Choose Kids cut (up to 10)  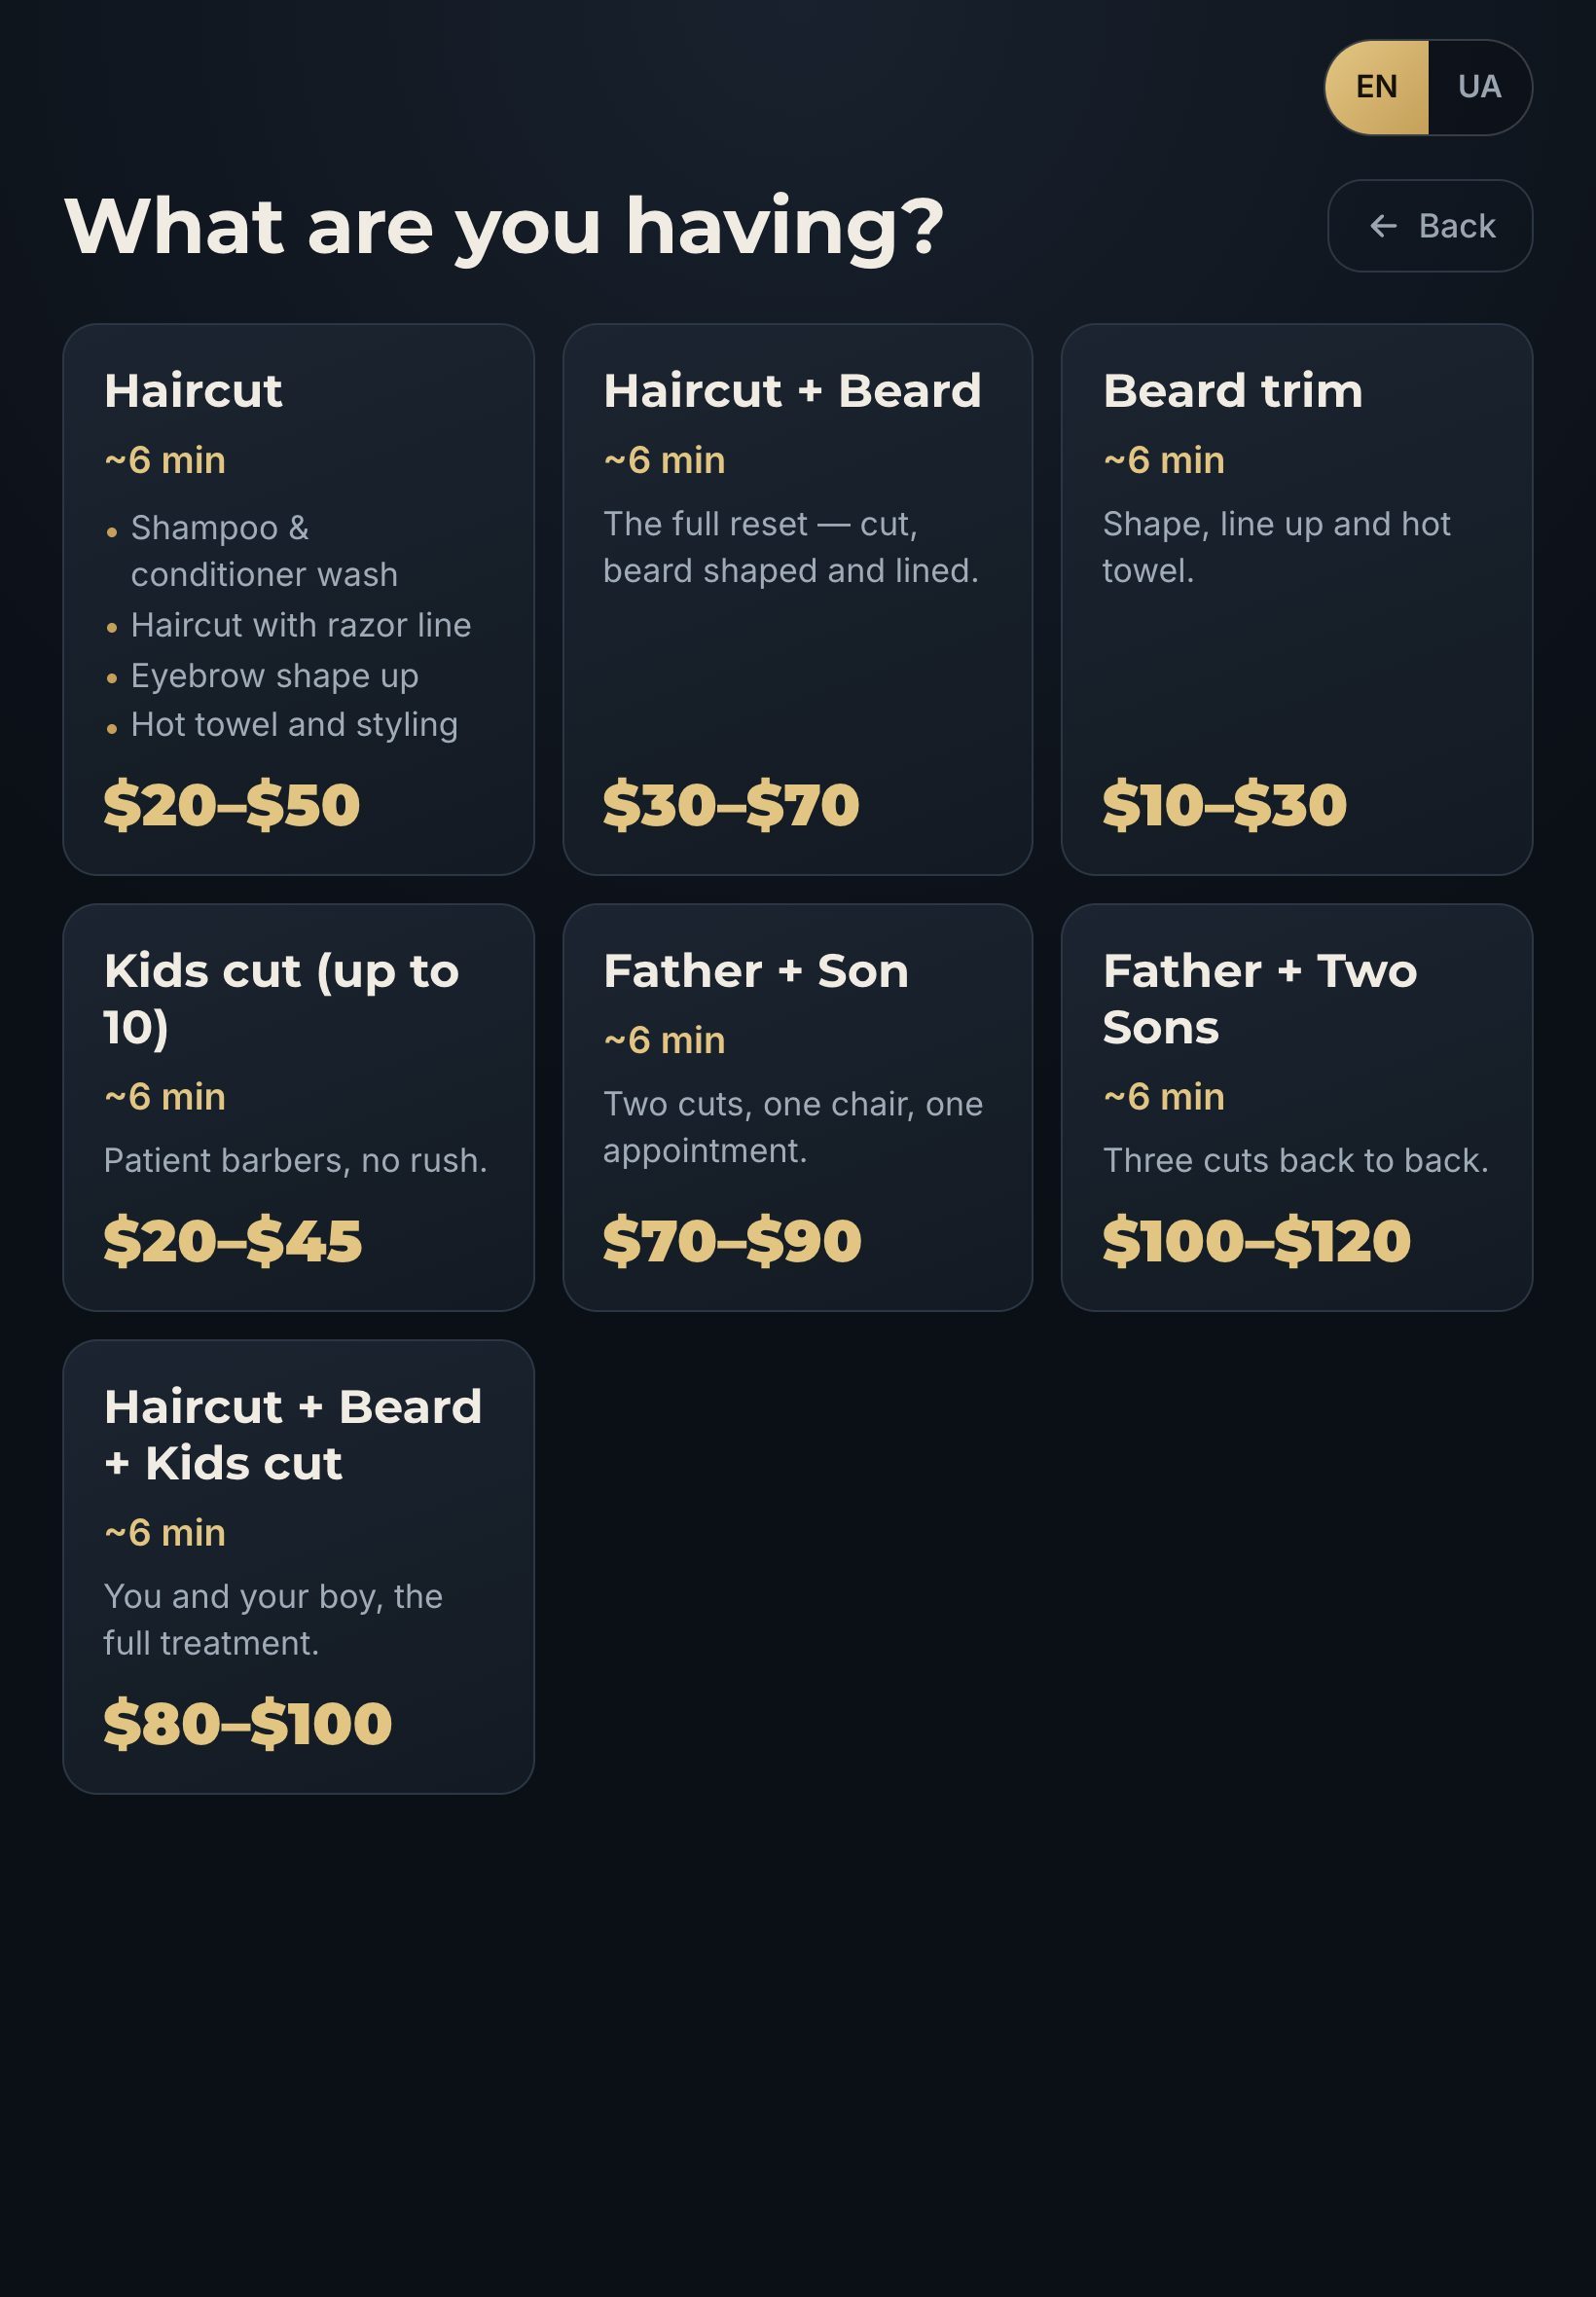pyautogui.click(x=298, y=1107)
